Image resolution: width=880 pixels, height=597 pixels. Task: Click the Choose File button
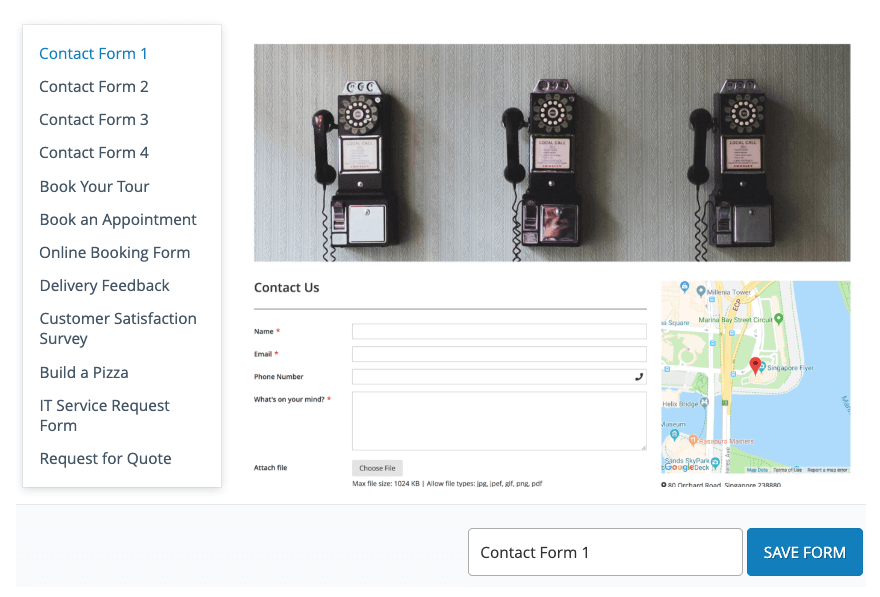[377, 468]
